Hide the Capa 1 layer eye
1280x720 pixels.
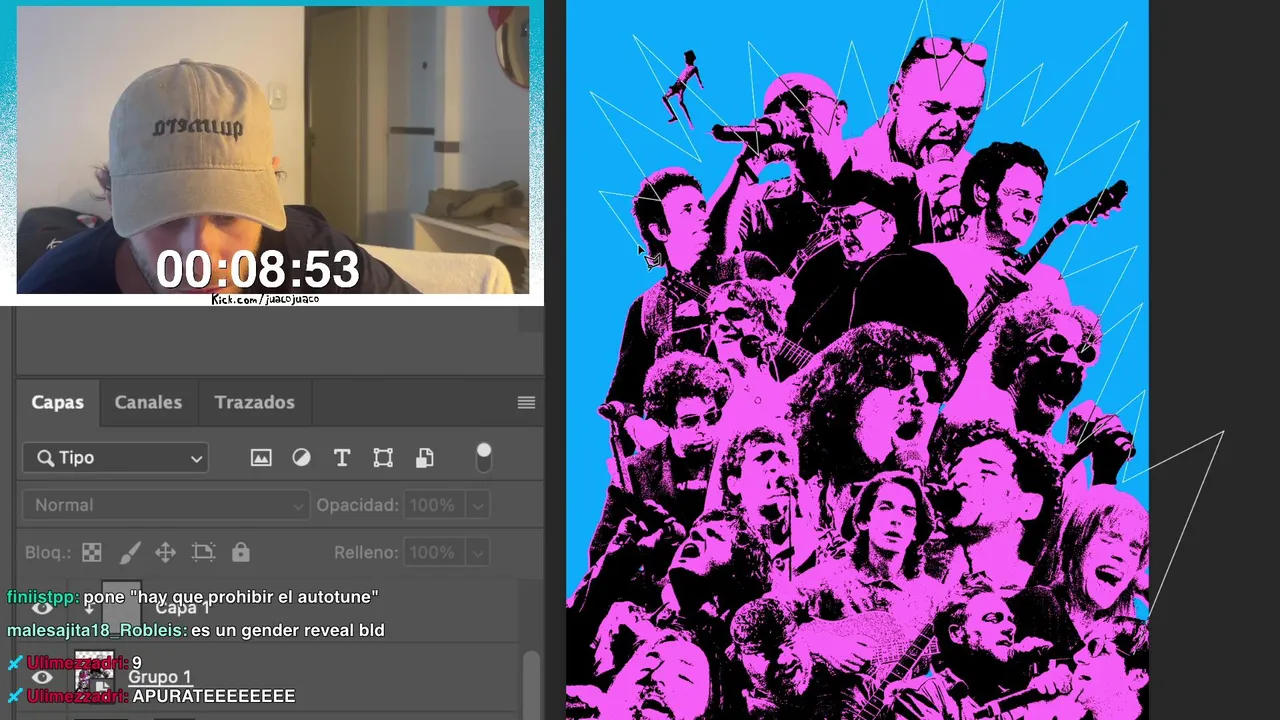[42, 608]
